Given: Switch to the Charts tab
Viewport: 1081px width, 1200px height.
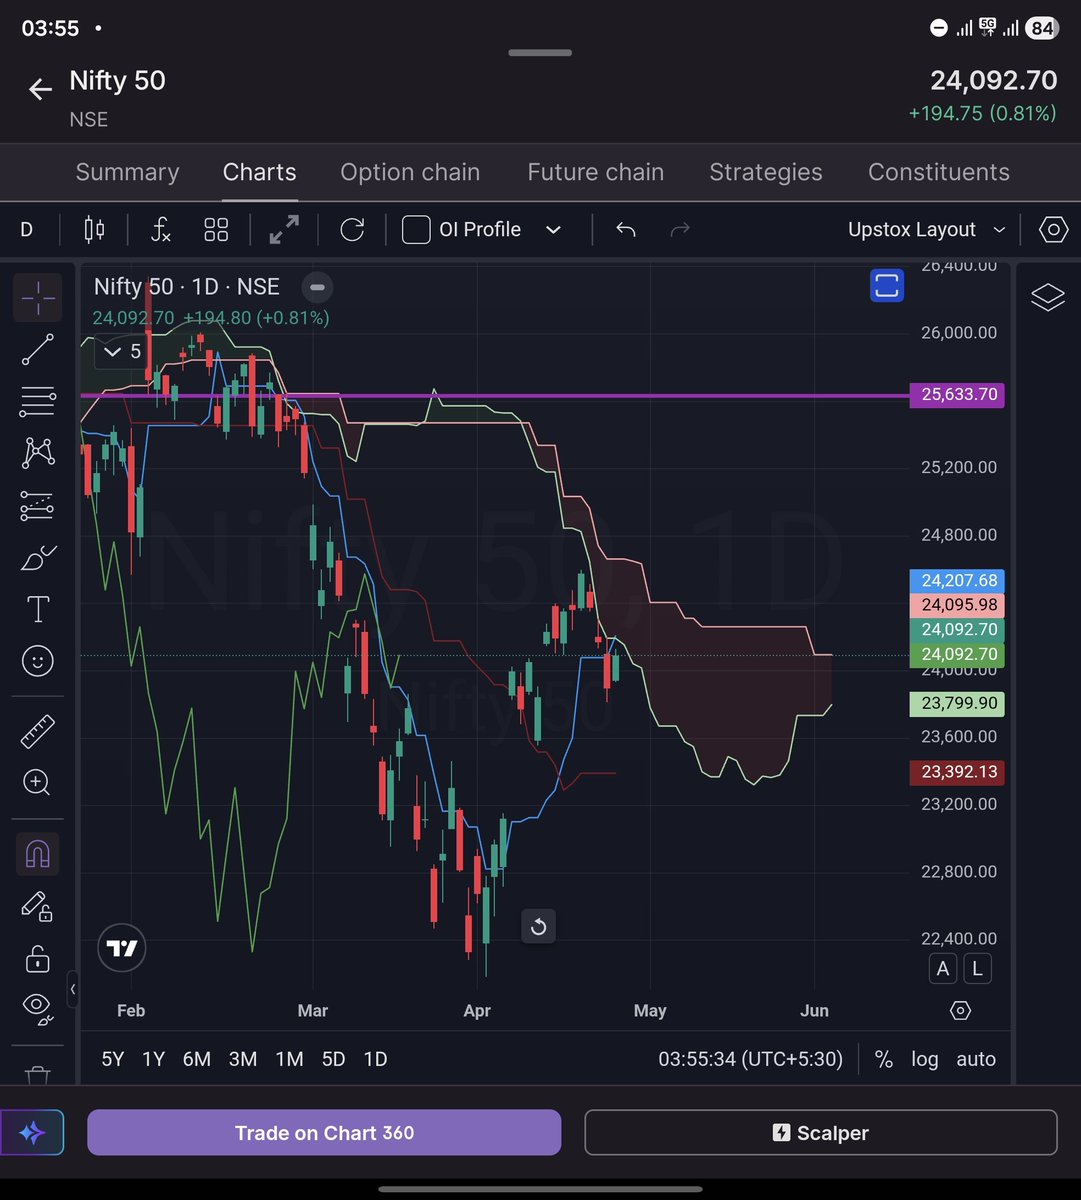Looking at the screenshot, I should pyautogui.click(x=260, y=172).
